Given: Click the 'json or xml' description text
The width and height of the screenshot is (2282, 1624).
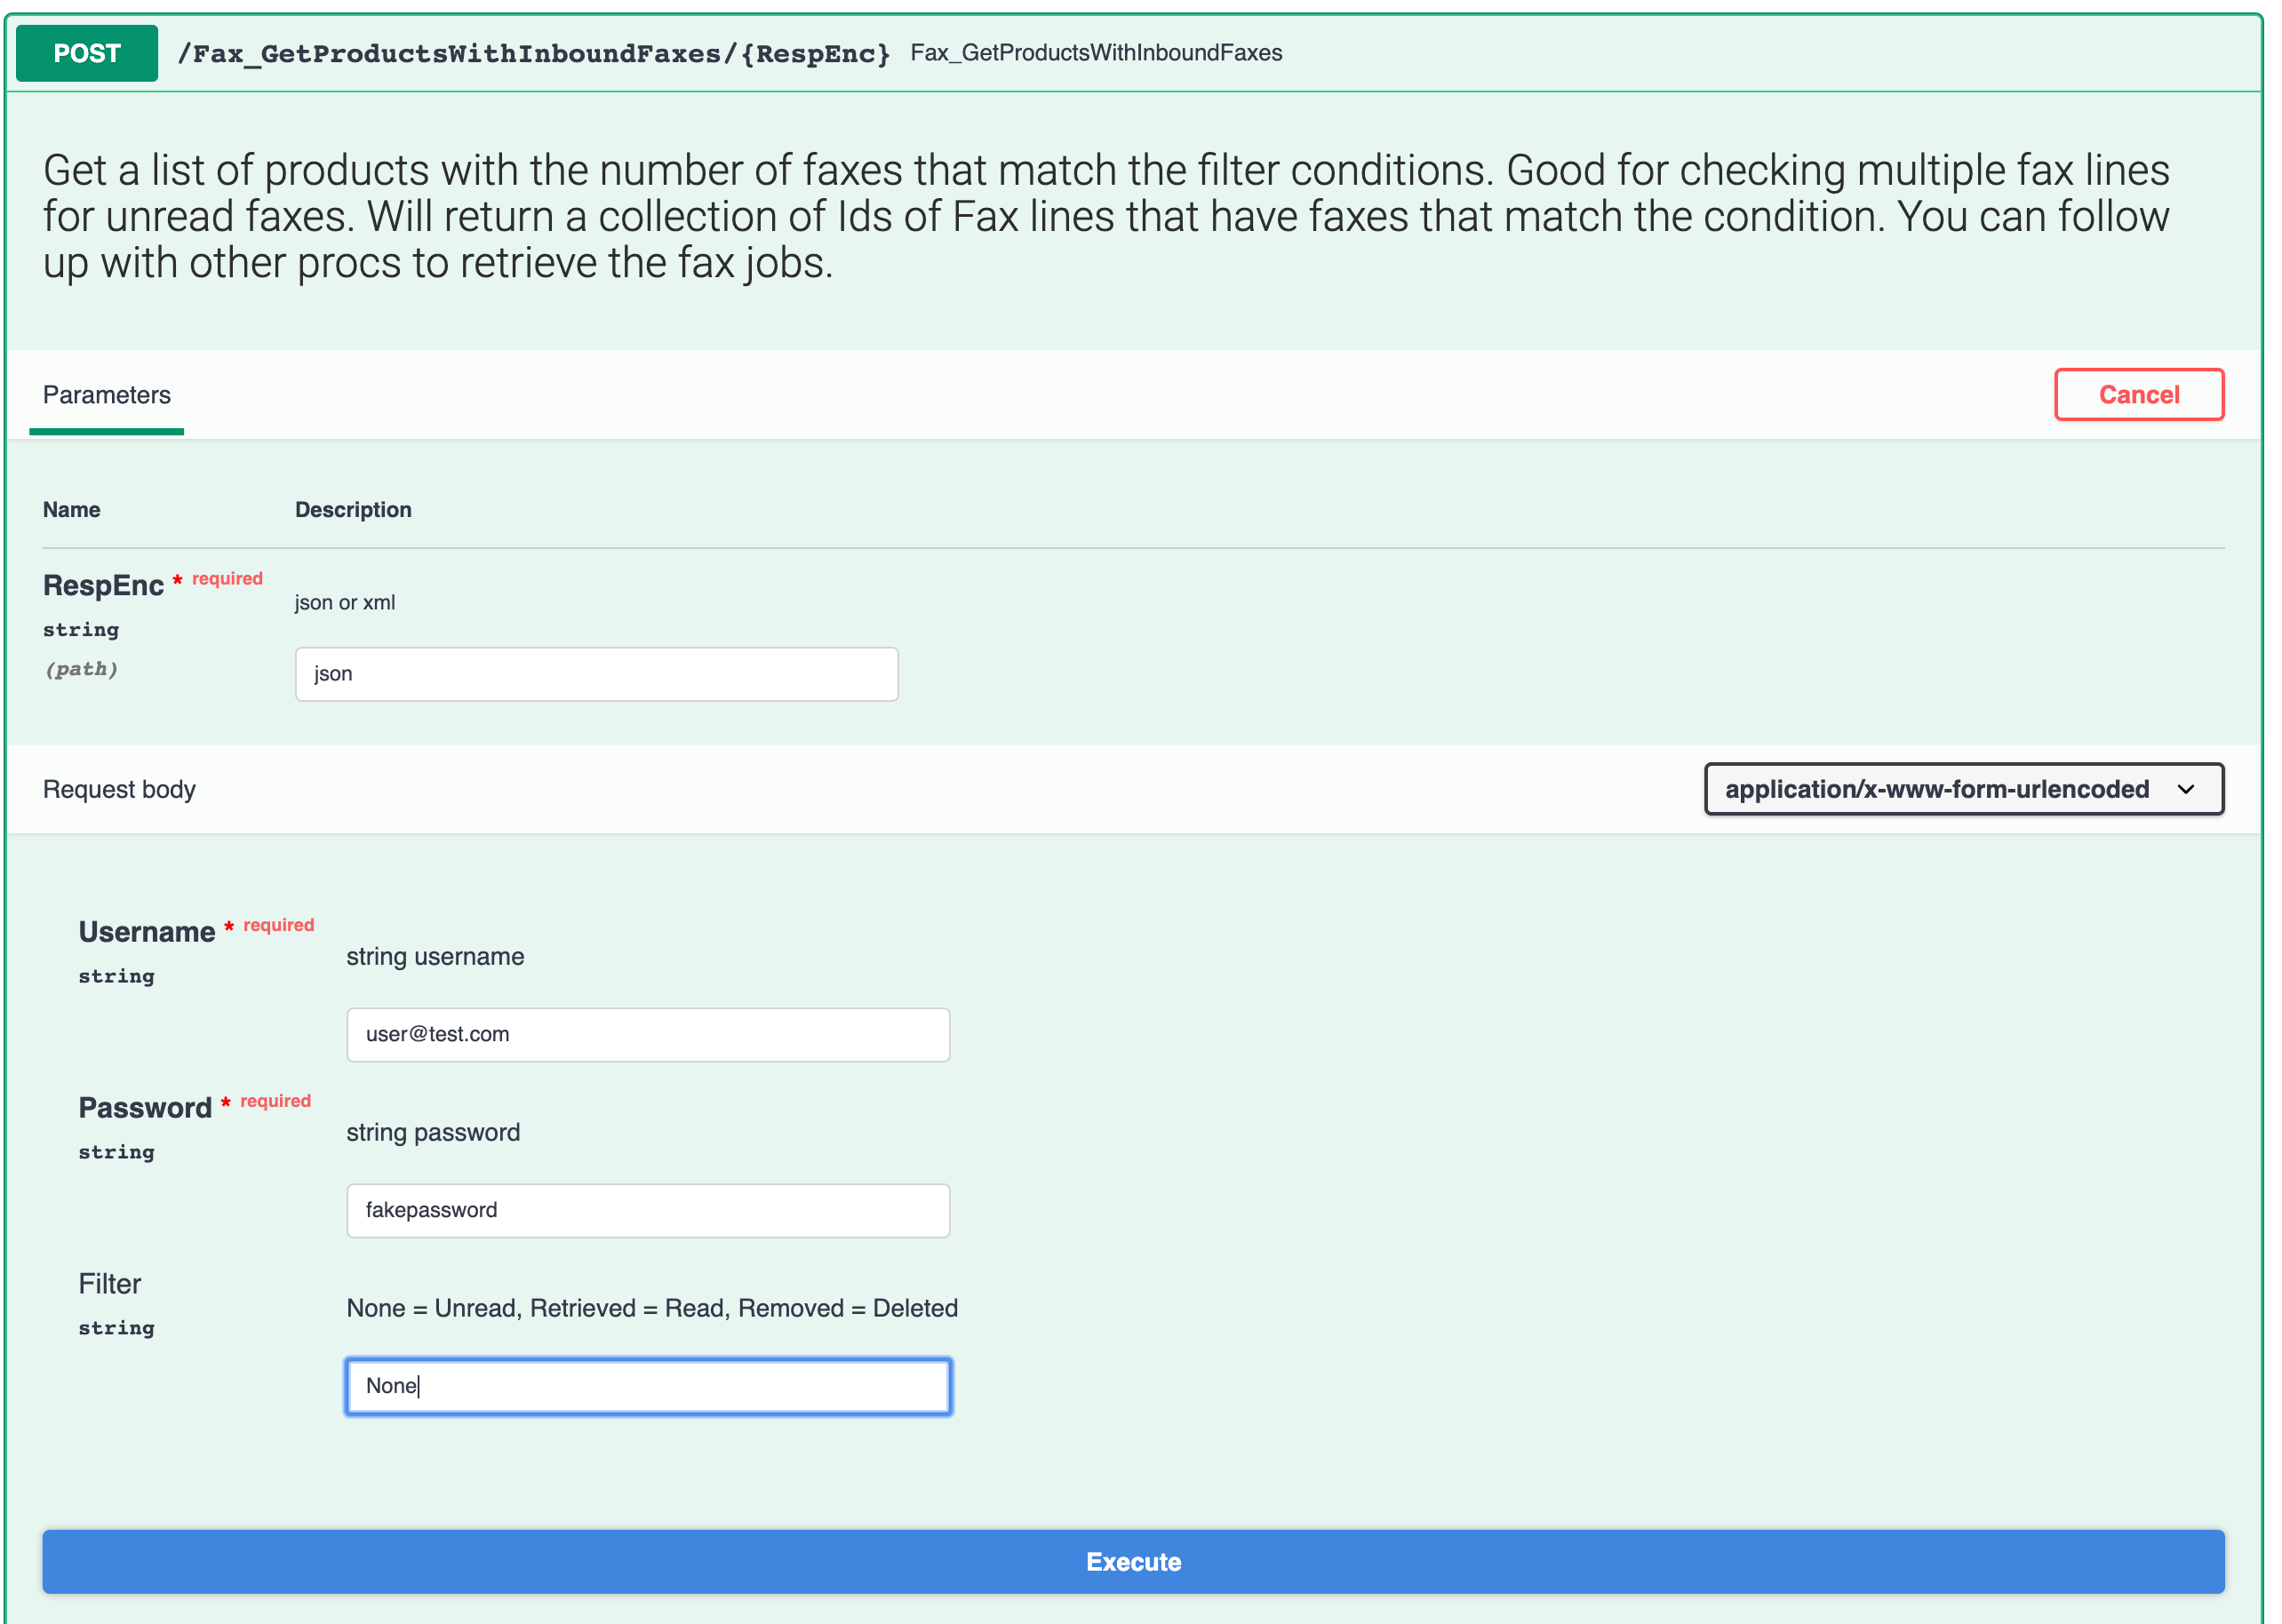Looking at the screenshot, I should pos(344,602).
